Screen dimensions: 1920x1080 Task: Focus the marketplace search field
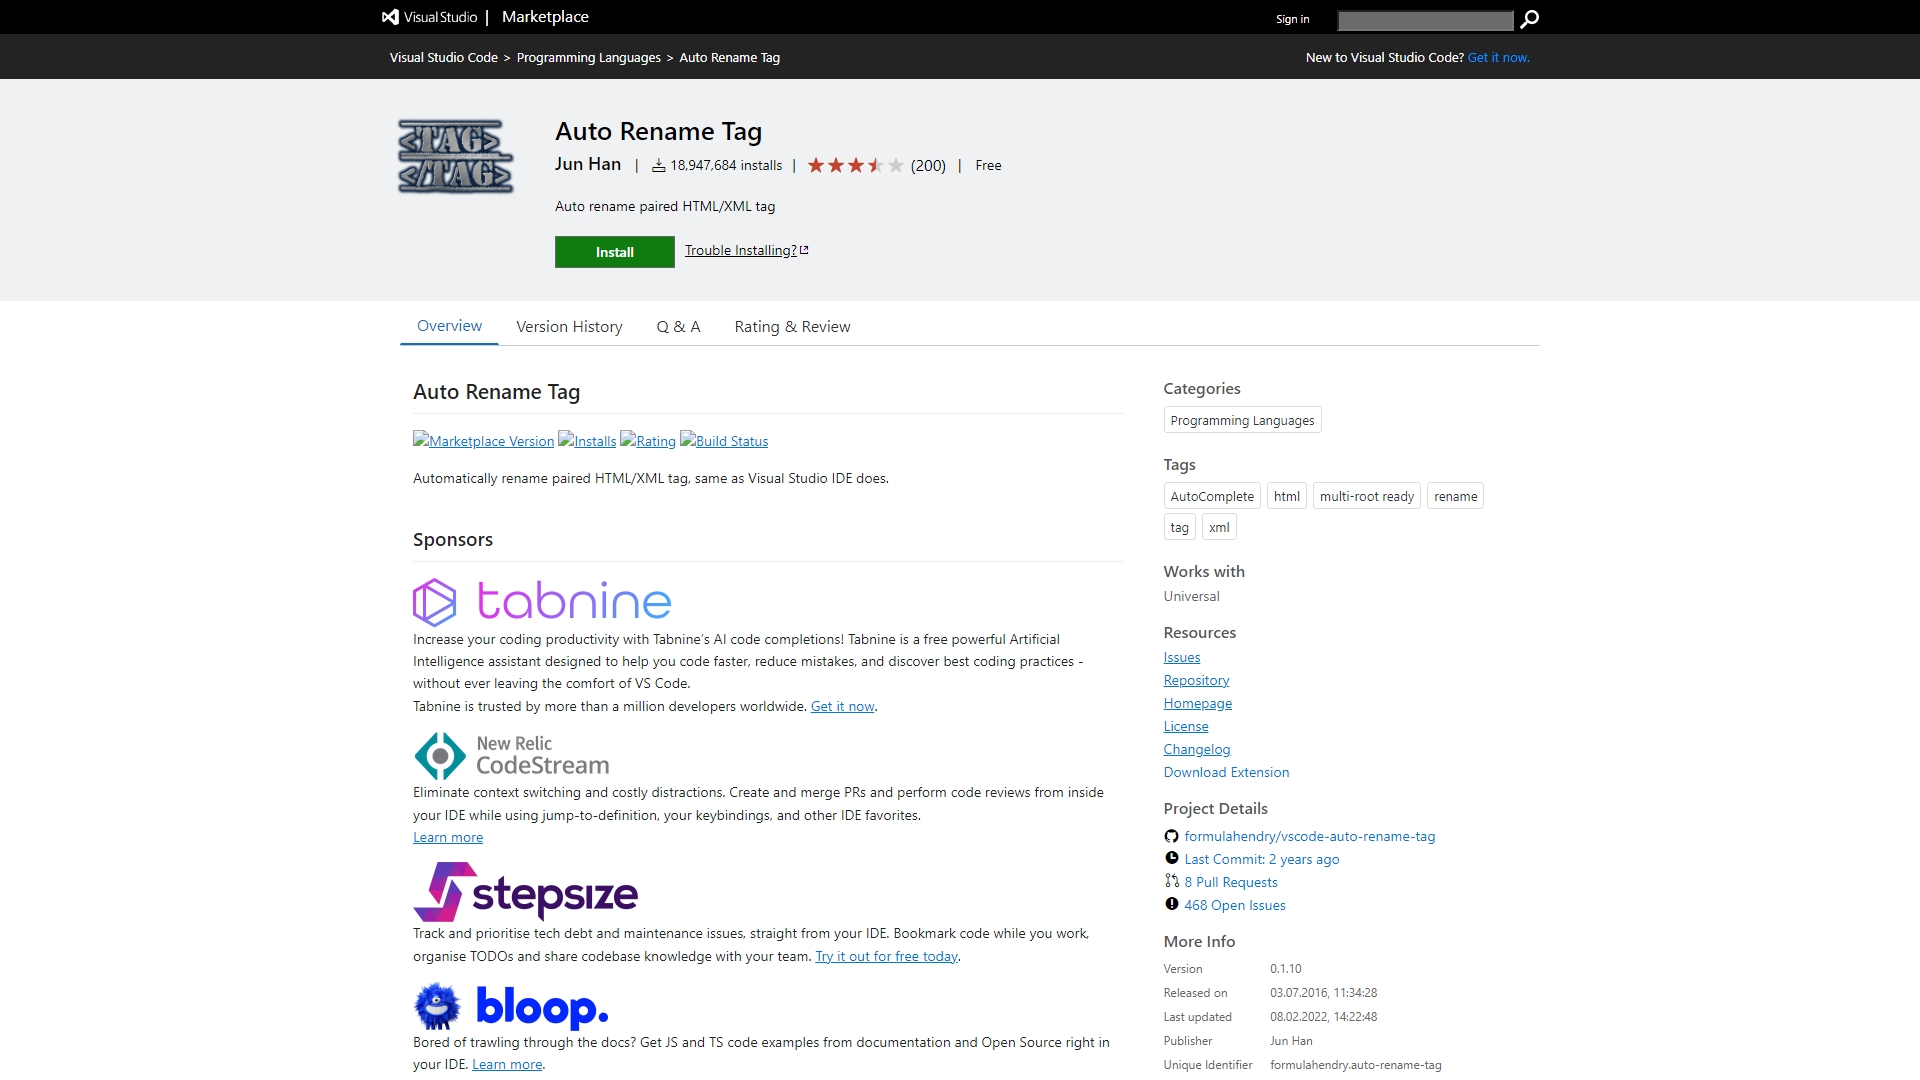[x=1425, y=20]
